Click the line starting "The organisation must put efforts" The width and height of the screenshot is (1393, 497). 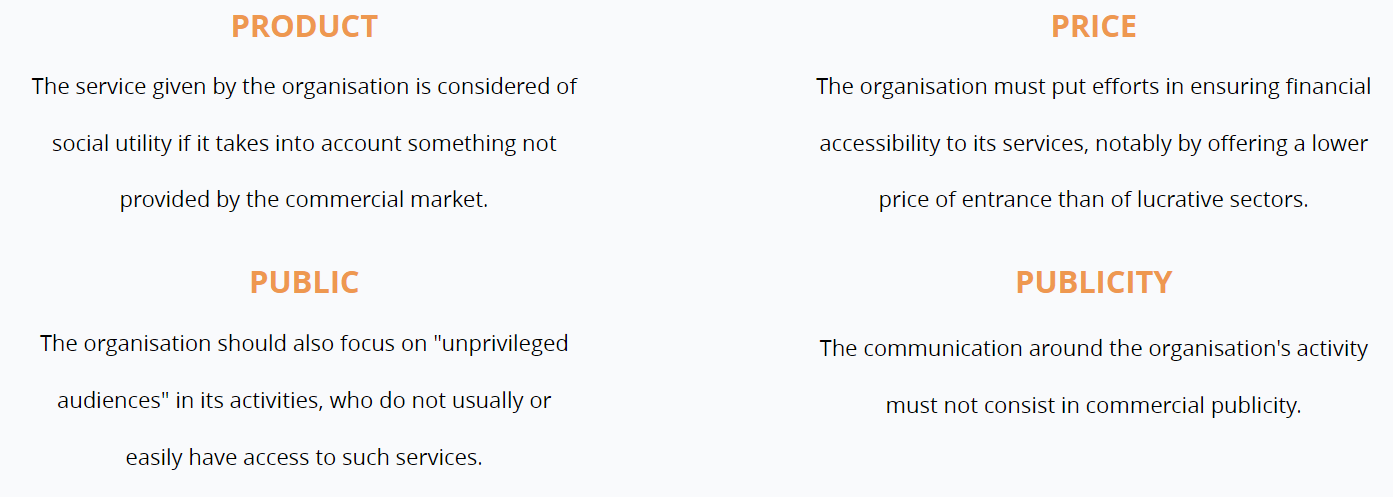pos(1093,86)
